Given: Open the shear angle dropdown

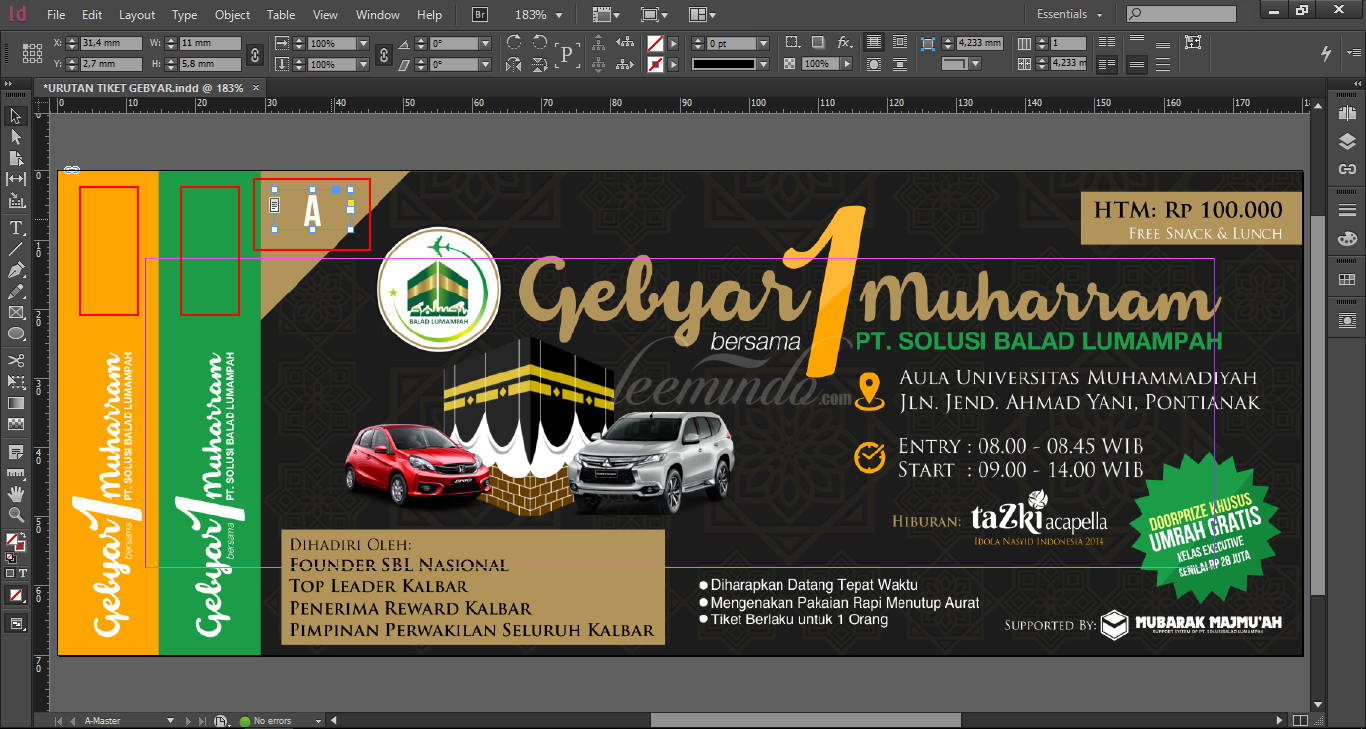Looking at the screenshot, I should coord(485,64).
